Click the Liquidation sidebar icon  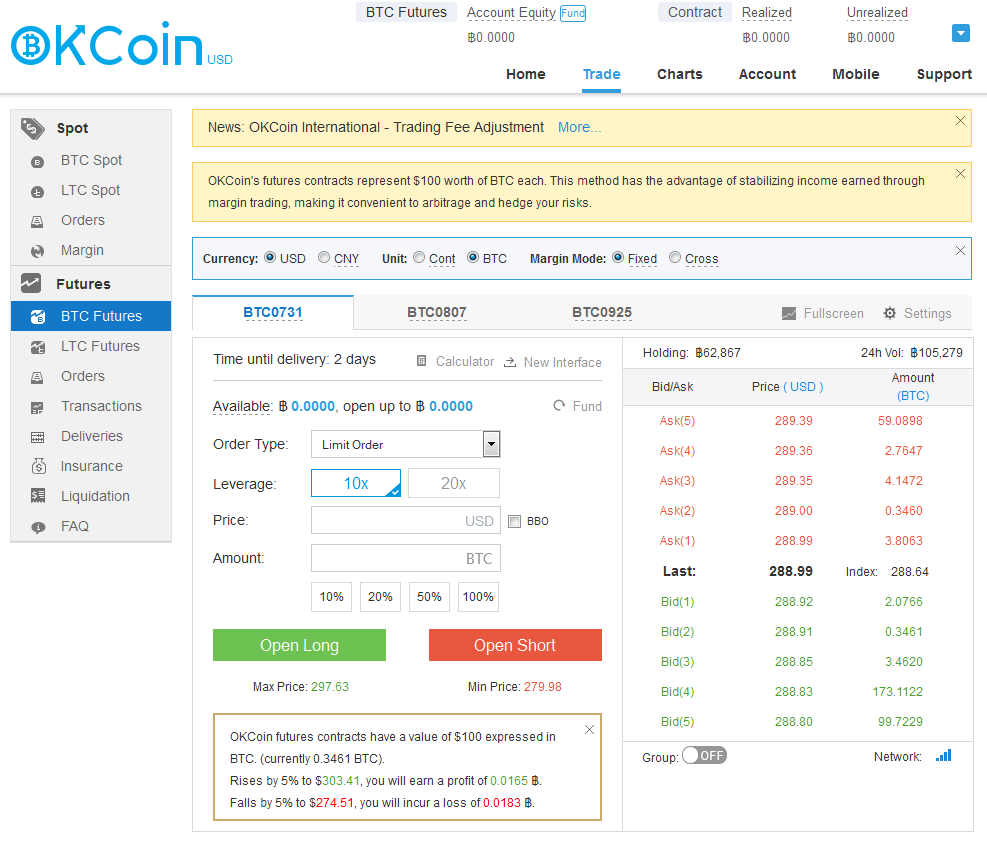click(x=38, y=496)
